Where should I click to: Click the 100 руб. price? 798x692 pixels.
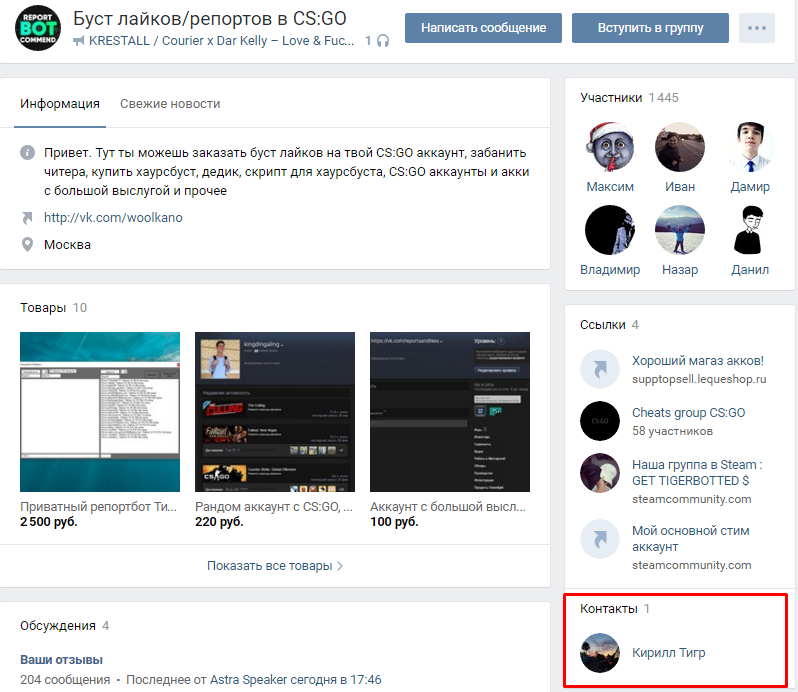[x=394, y=522]
